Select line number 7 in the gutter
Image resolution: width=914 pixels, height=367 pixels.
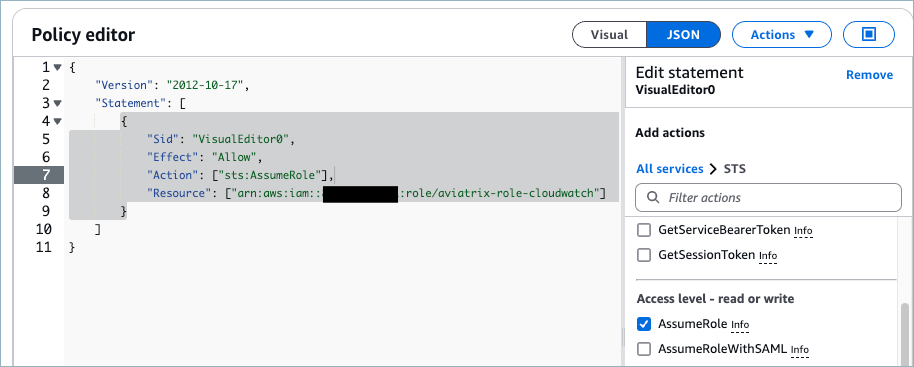[39, 175]
